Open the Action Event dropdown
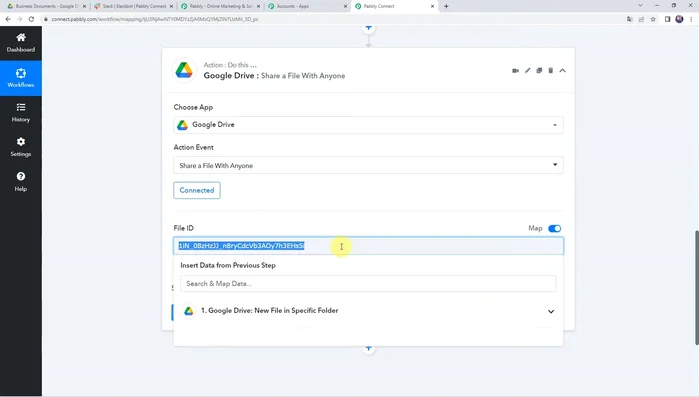 [368, 165]
